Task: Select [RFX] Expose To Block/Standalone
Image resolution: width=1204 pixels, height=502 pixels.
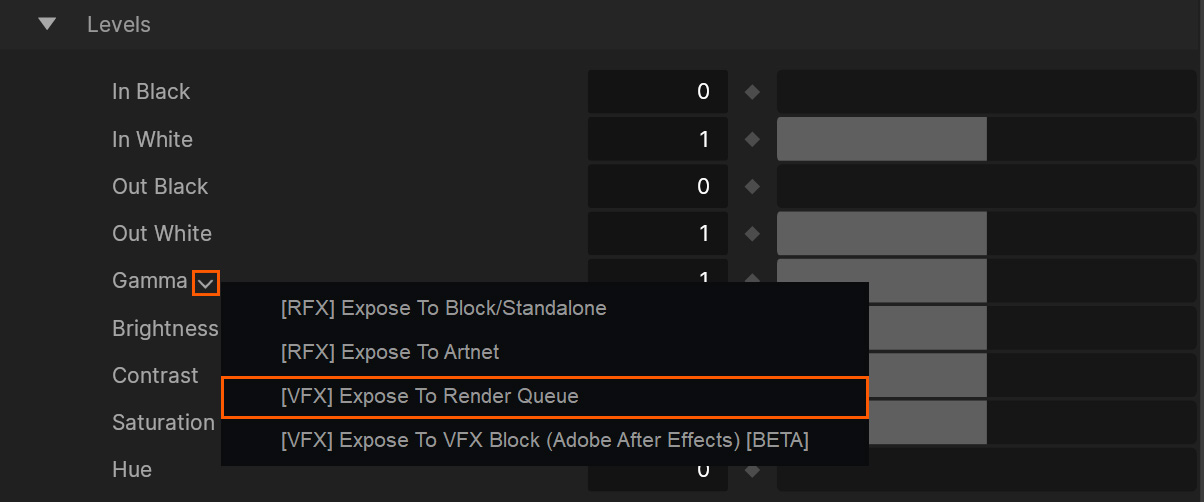Action: 444,308
